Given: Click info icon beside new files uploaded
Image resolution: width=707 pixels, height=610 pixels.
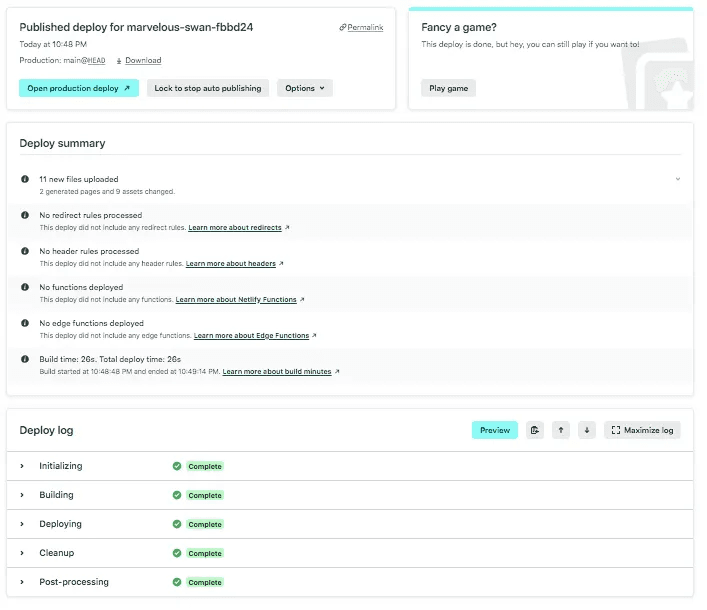Looking at the screenshot, I should [26, 179].
